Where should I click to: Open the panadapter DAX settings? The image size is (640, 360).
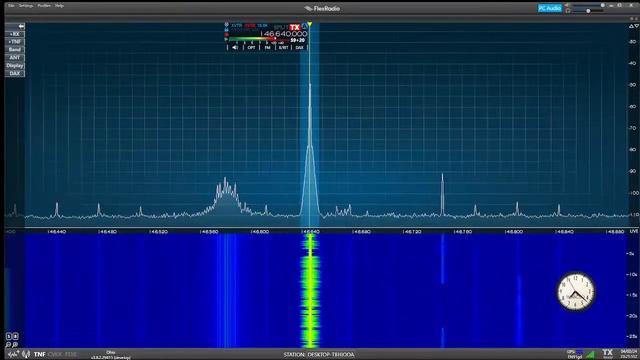pos(15,73)
